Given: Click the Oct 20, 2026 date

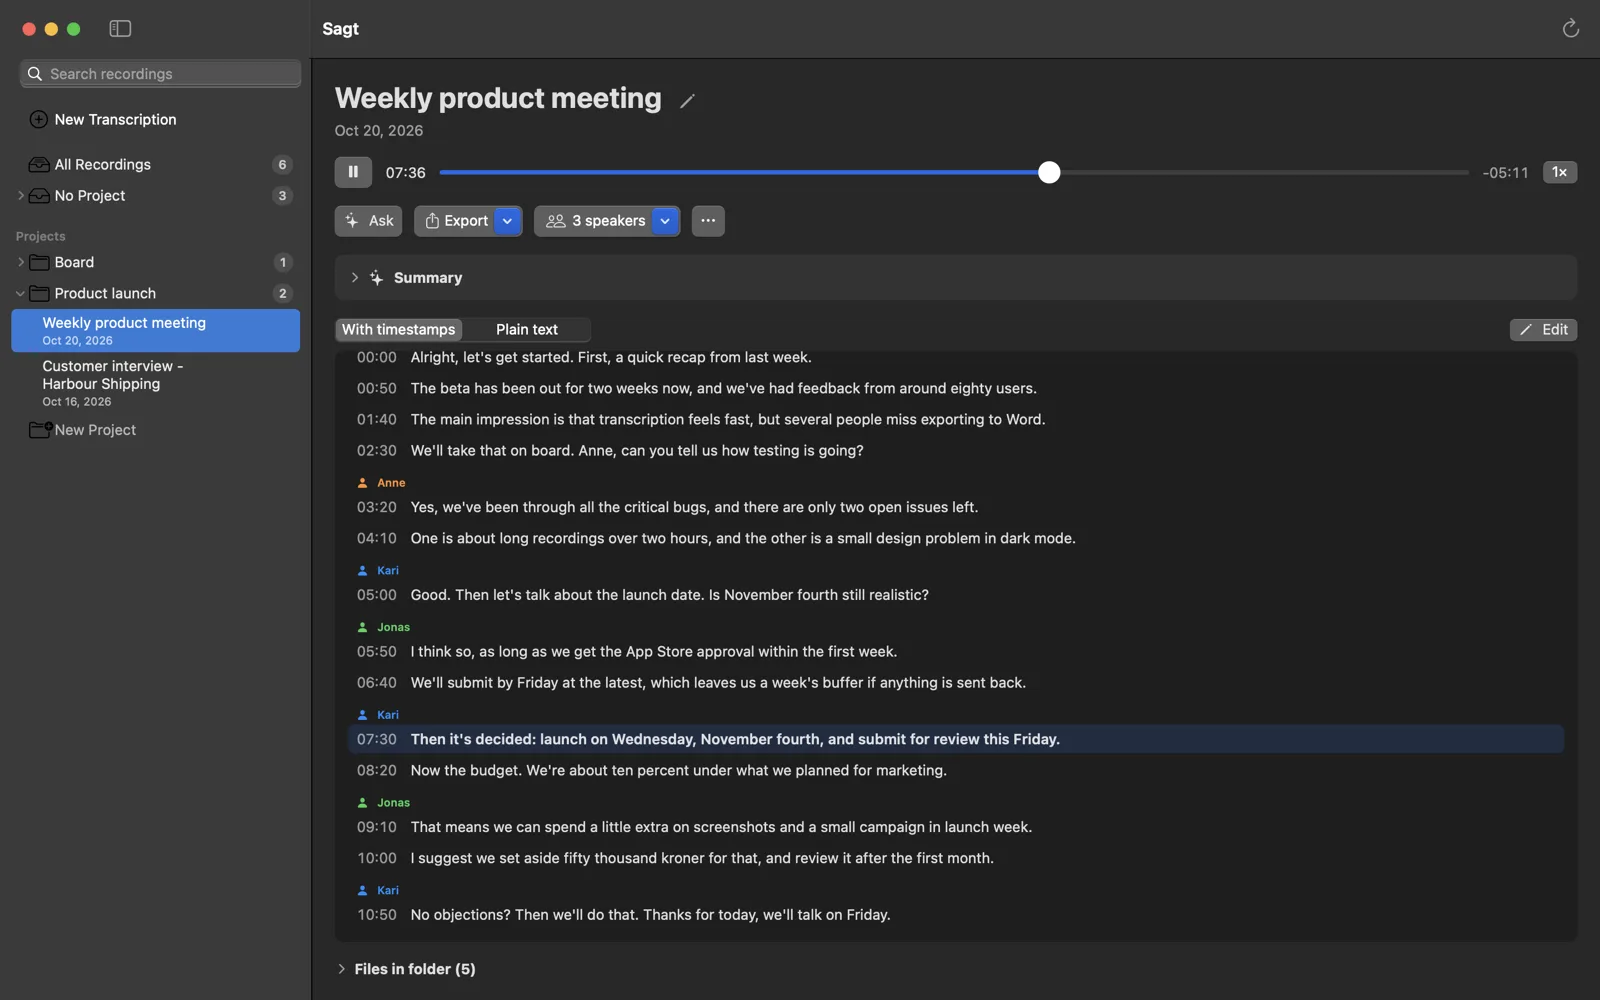Looking at the screenshot, I should click(x=379, y=131).
